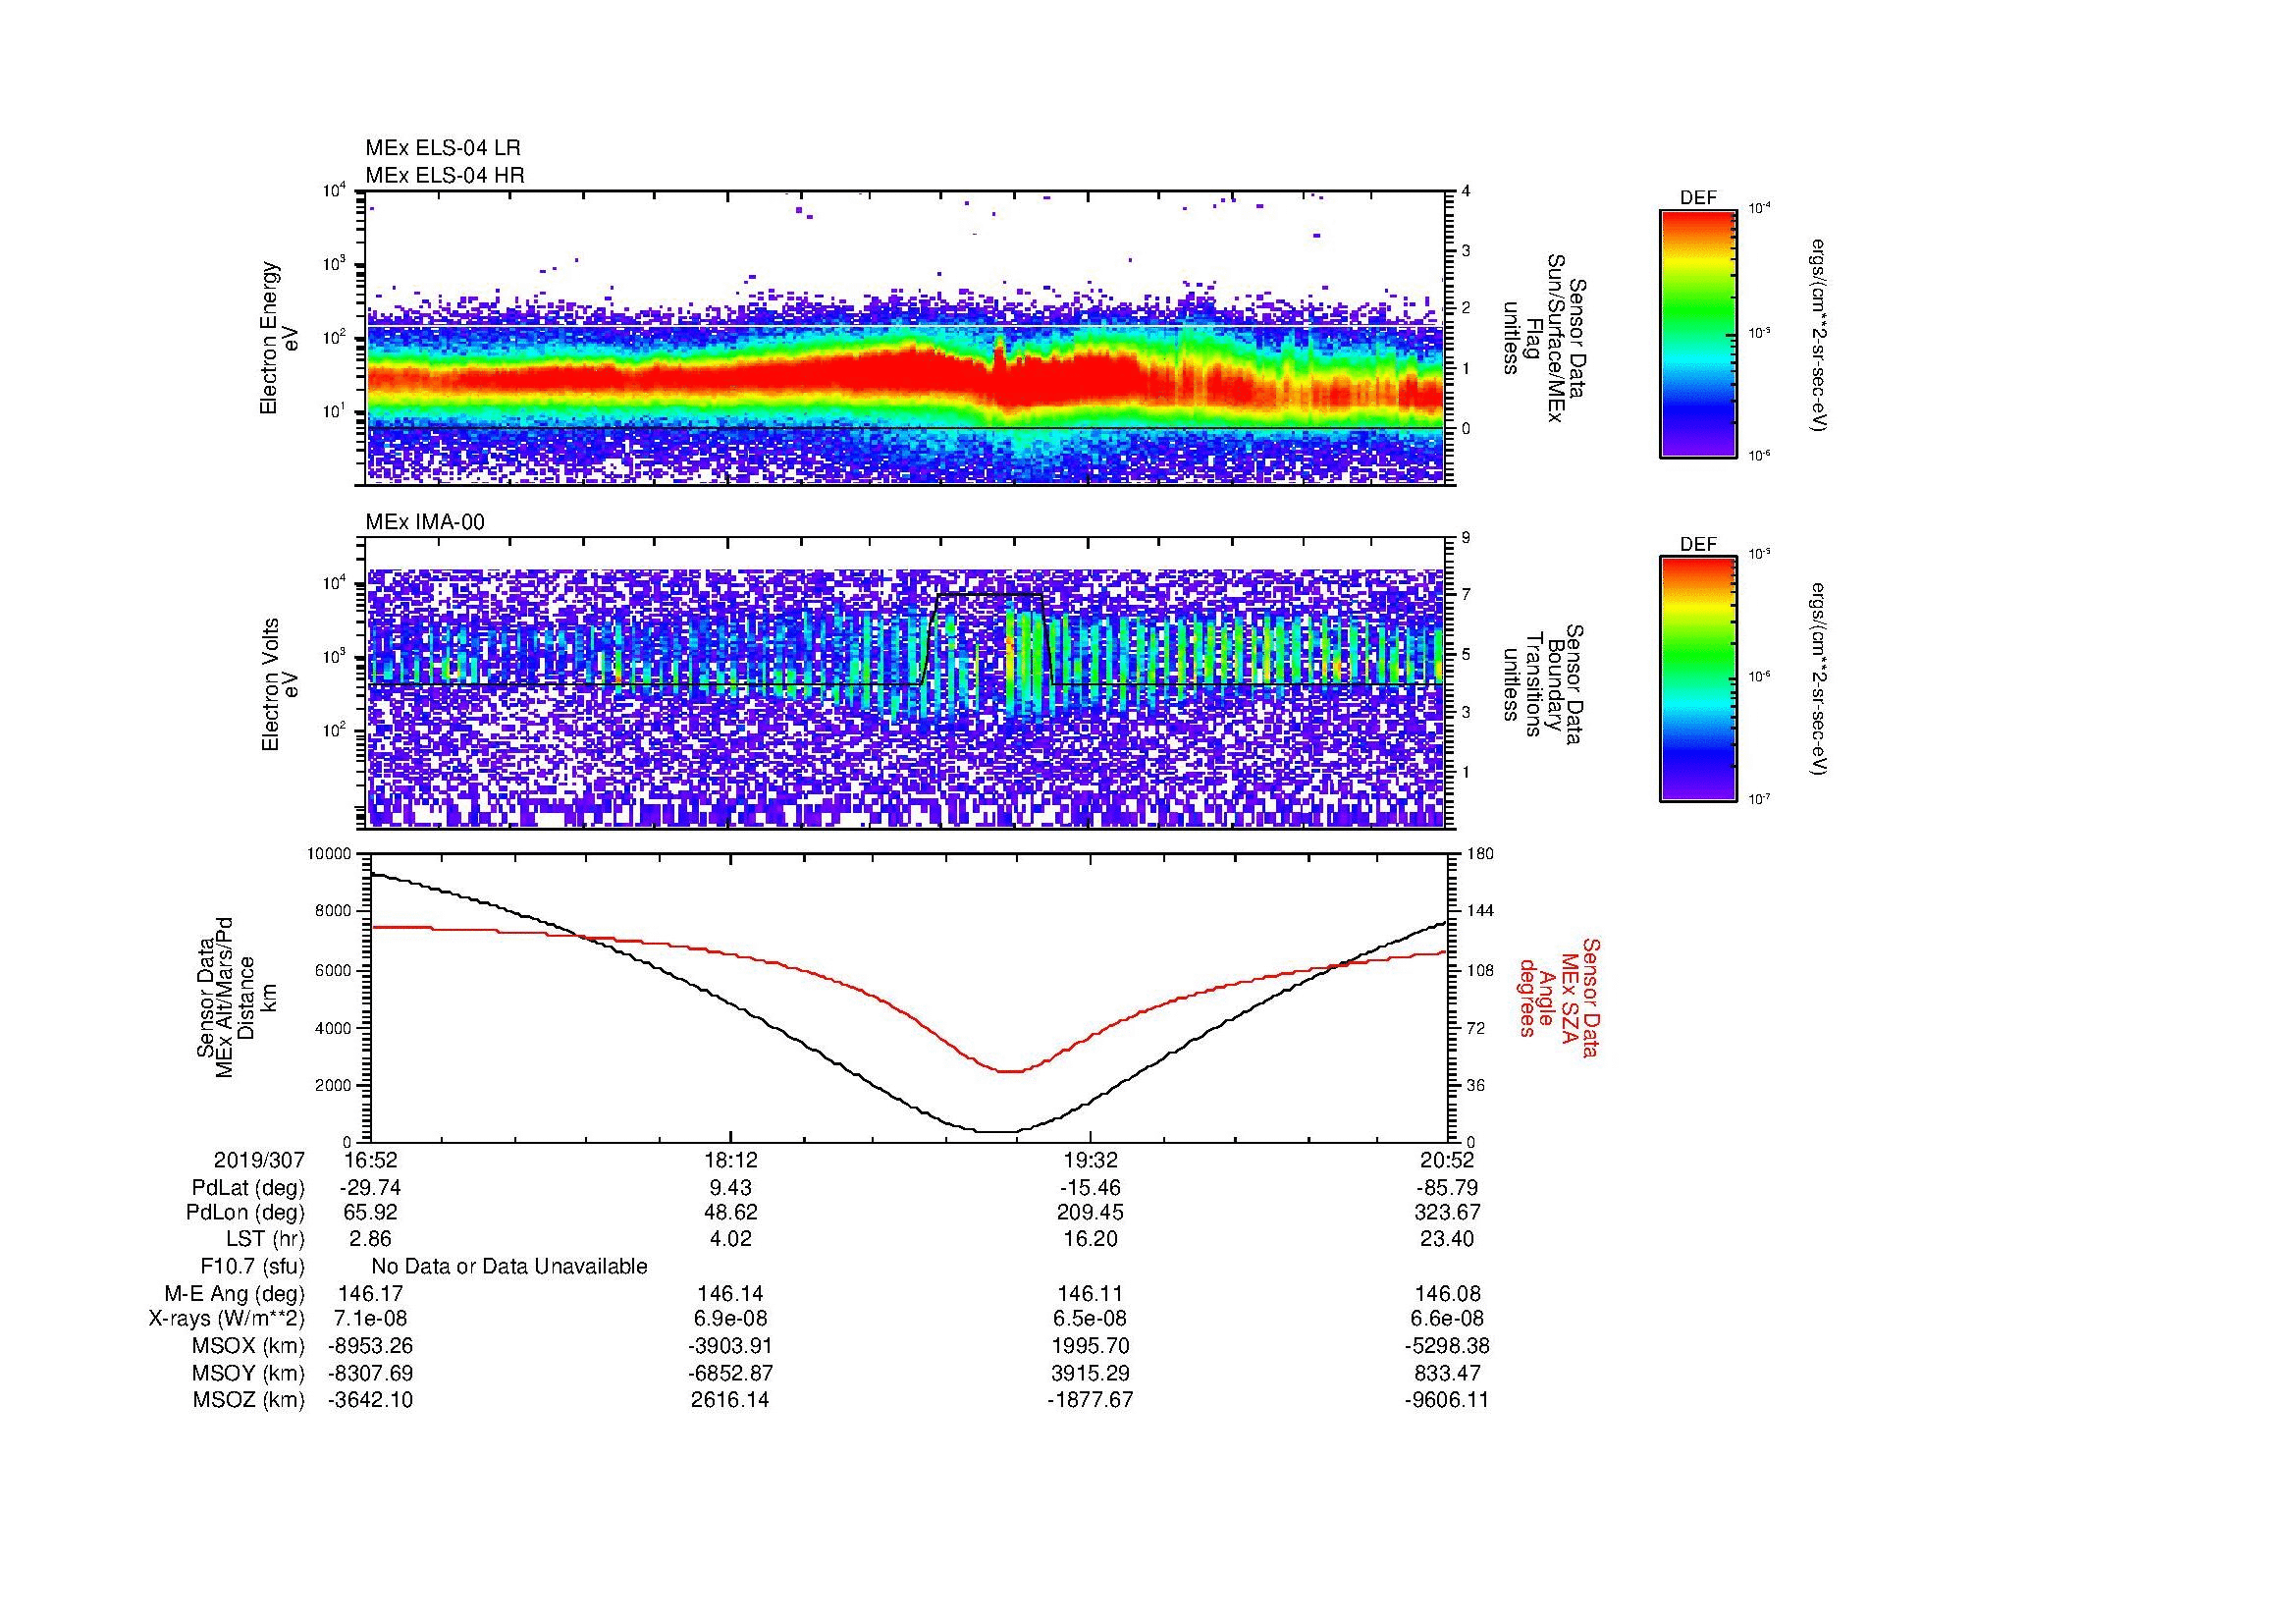This screenshot has height=1623, width=2296.
Task: Click the LST value 2.86
Action: coord(370,1239)
